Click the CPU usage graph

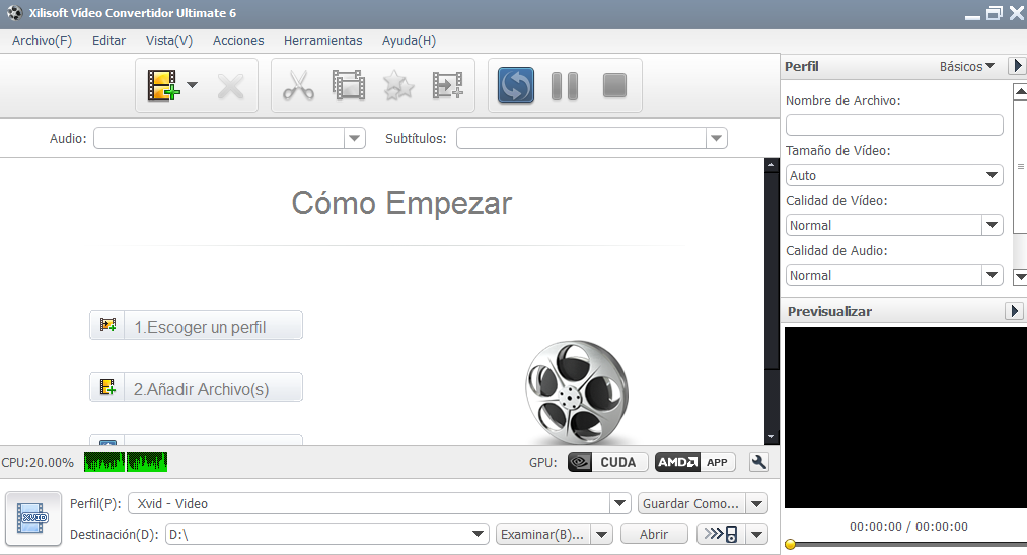(125, 462)
